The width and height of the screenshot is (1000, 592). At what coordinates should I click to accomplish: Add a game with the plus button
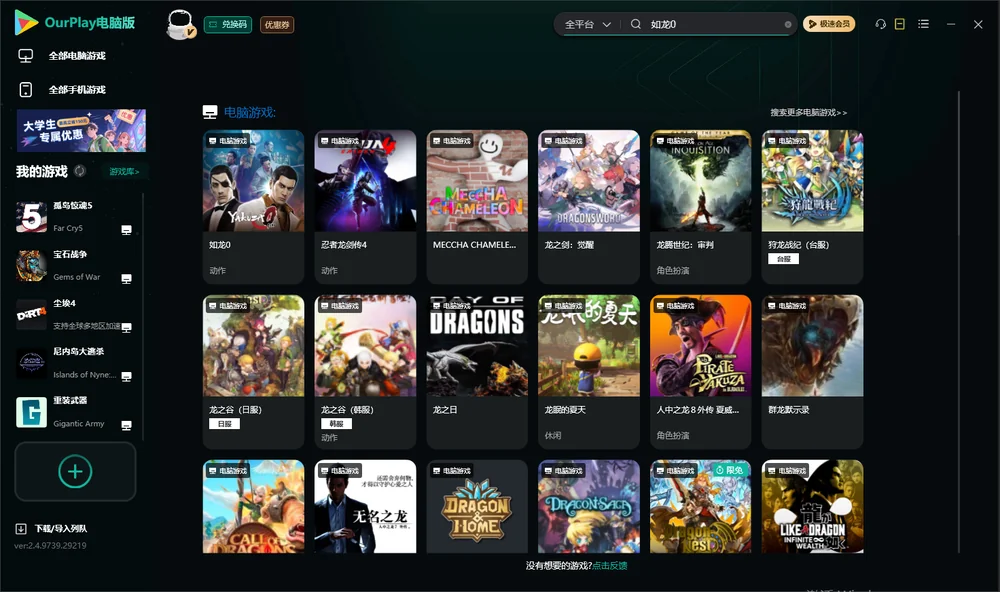(x=75, y=471)
